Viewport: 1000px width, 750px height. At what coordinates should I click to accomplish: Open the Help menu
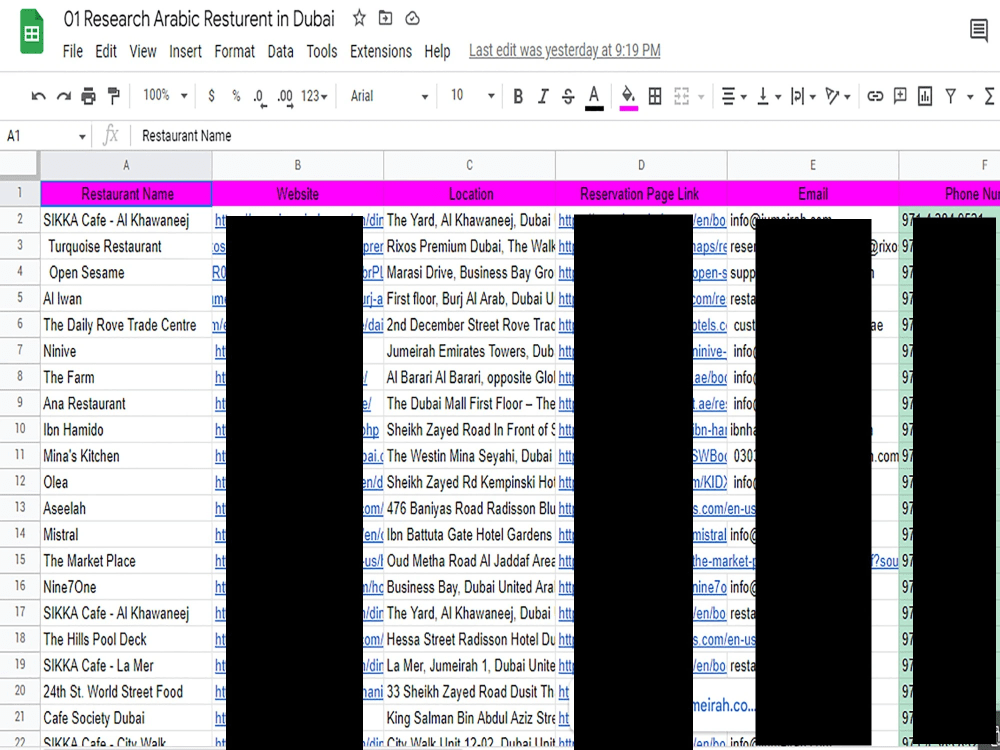coord(438,51)
